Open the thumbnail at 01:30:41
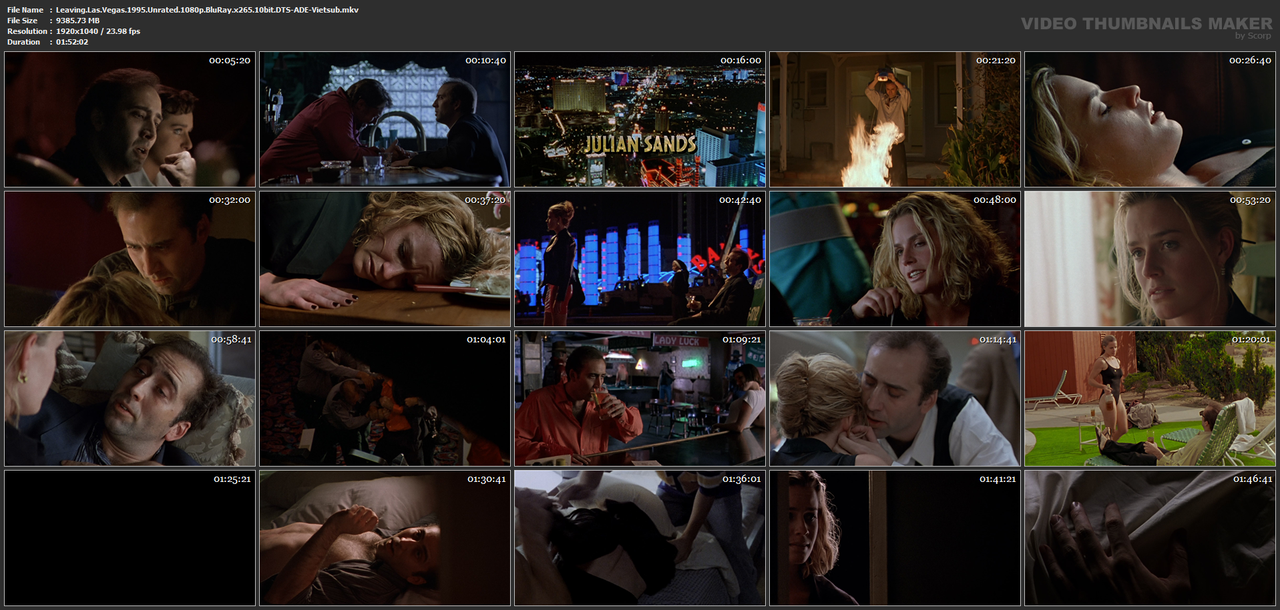Image resolution: width=1280 pixels, height=610 pixels. [x=385, y=537]
